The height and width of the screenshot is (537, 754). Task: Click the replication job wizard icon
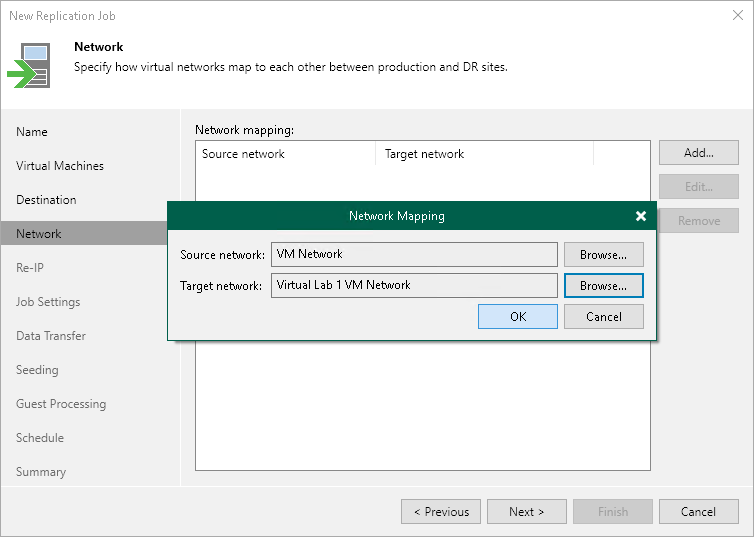coord(29,65)
